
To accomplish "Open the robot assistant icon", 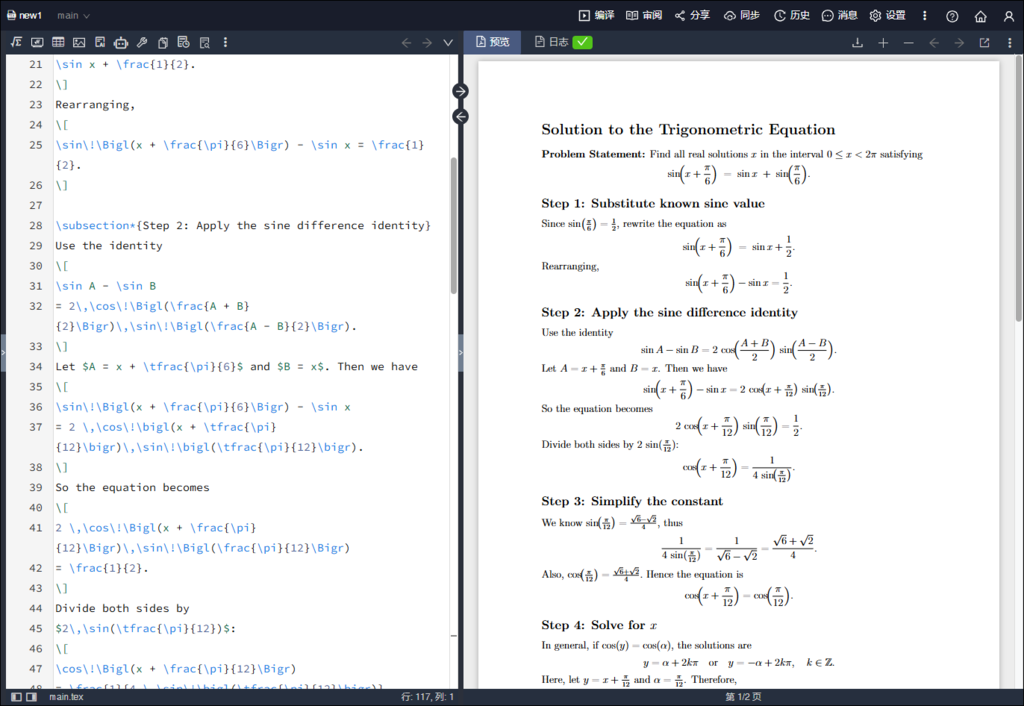I will point(121,42).
